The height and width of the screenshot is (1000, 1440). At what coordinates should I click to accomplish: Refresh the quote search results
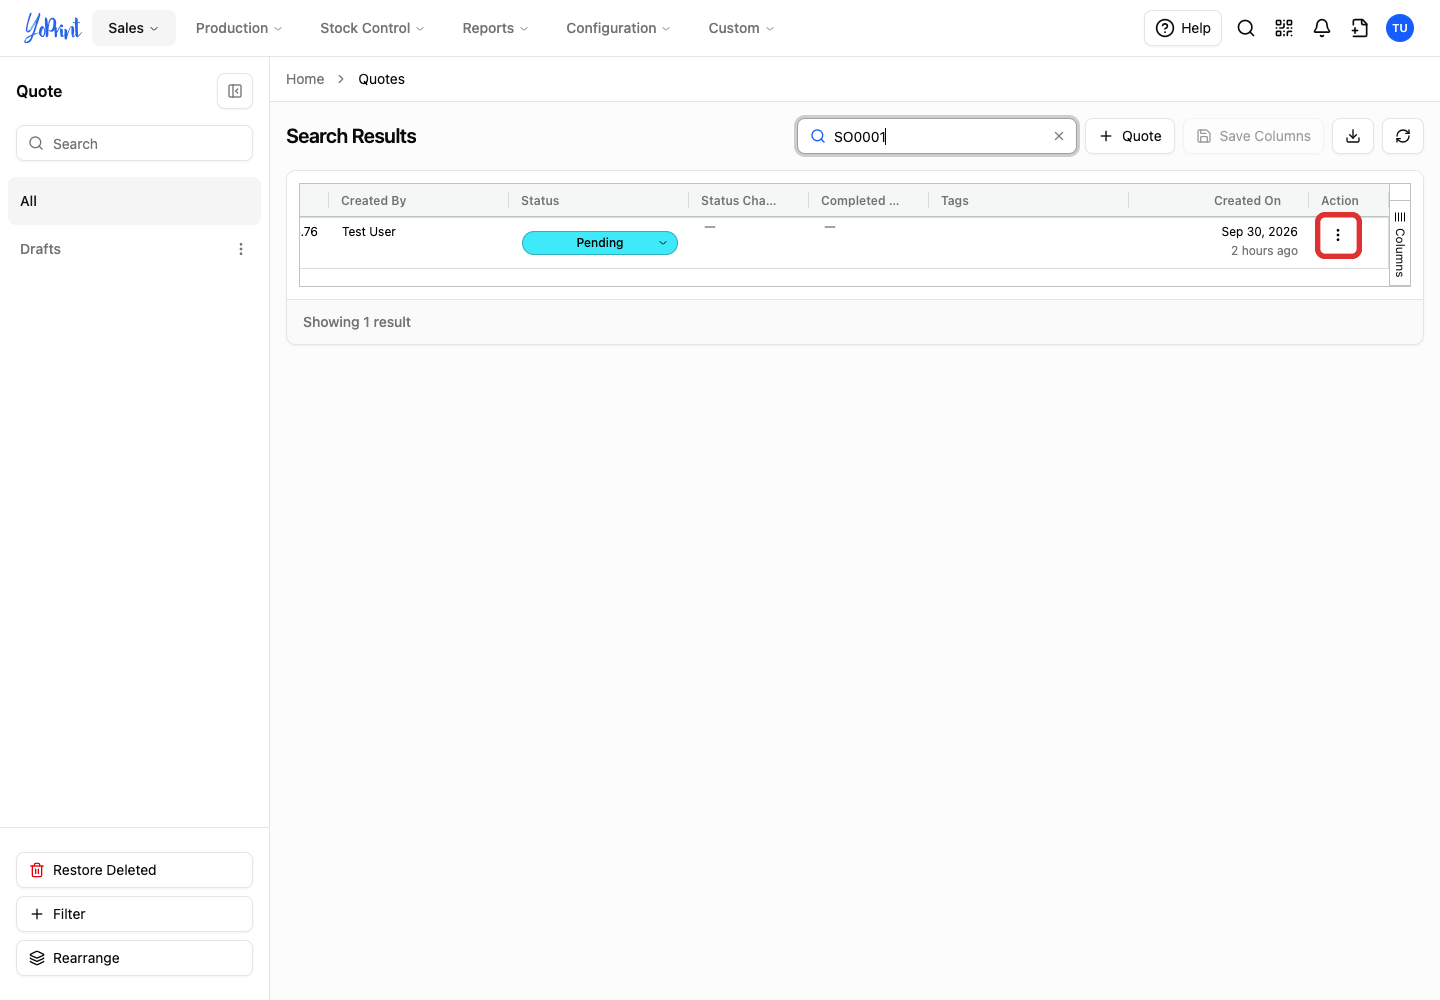pyautogui.click(x=1403, y=136)
